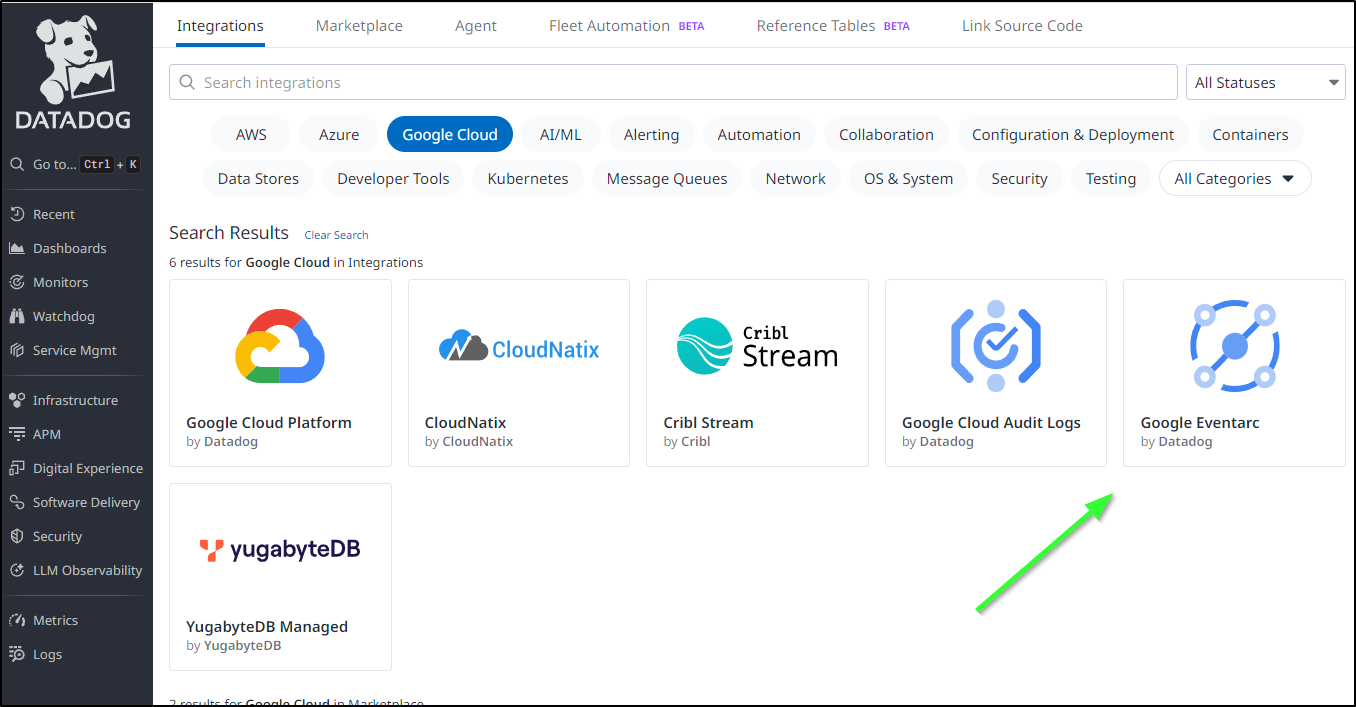Filter by the Security category pill
This screenshot has width=1356, height=707.
tap(1019, 178)
